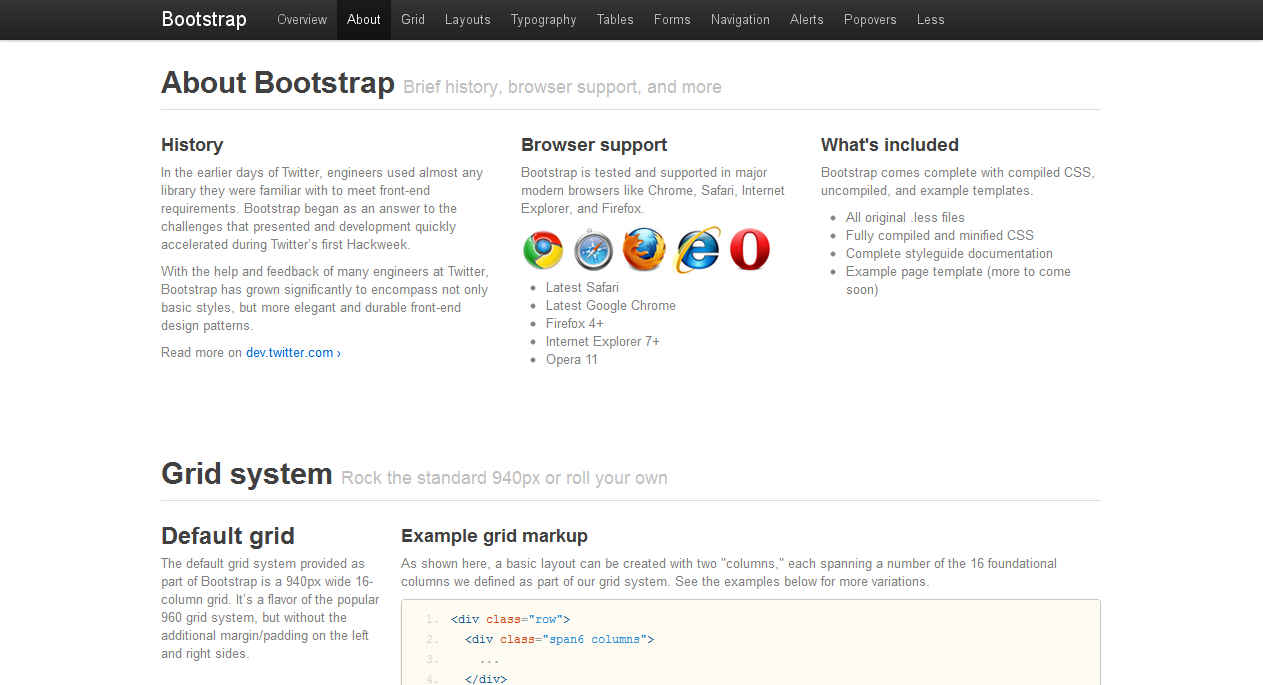Click code line with span6 columns
This screenshot has width=1263, height=685.
coord(559,639)
